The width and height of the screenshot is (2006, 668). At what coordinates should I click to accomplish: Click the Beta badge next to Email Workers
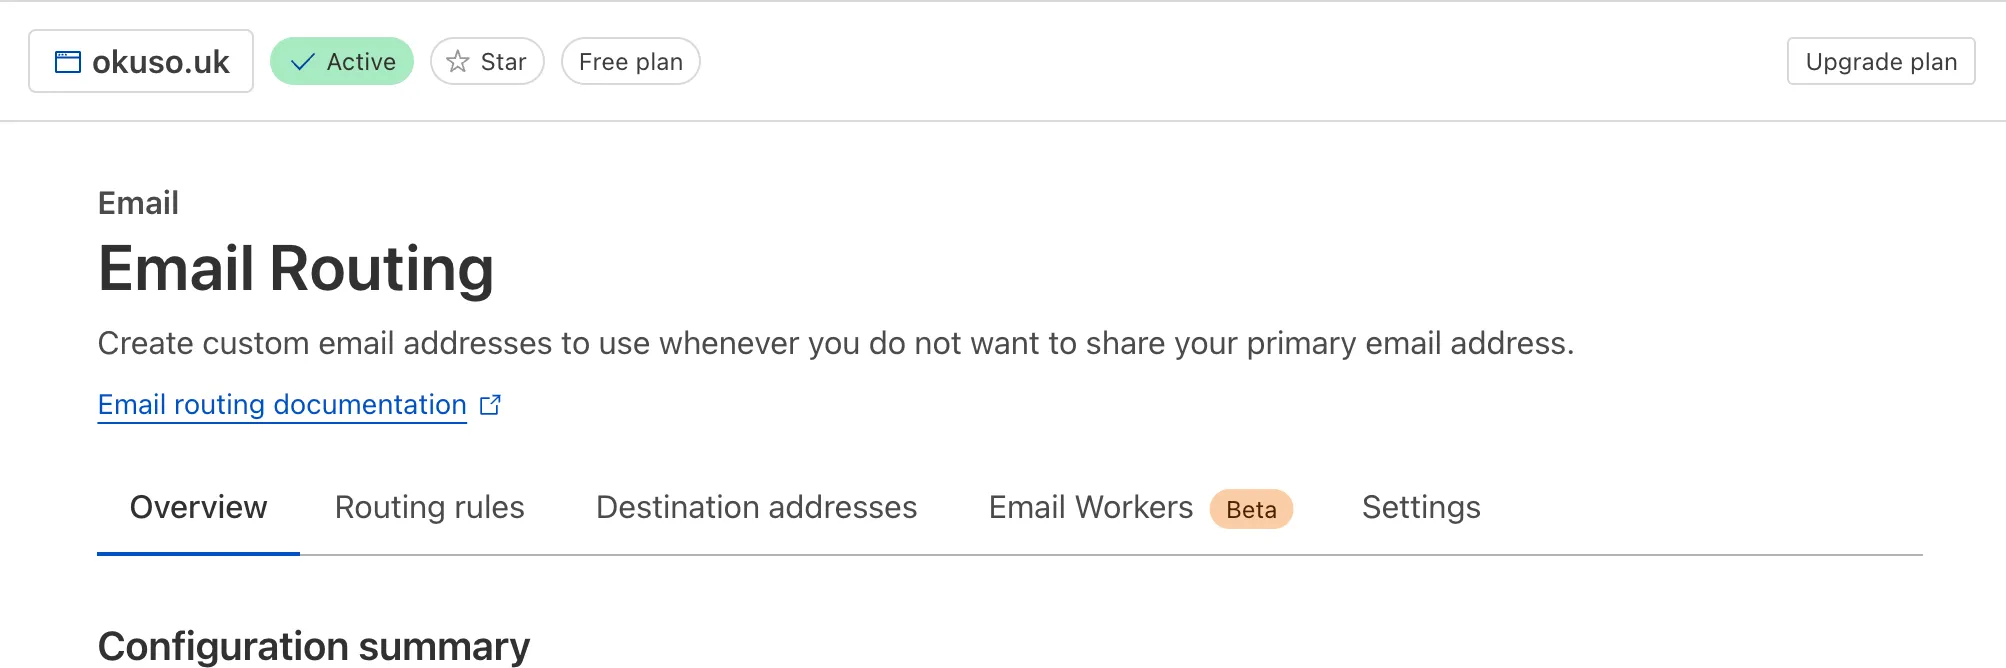click(1251, 509)
